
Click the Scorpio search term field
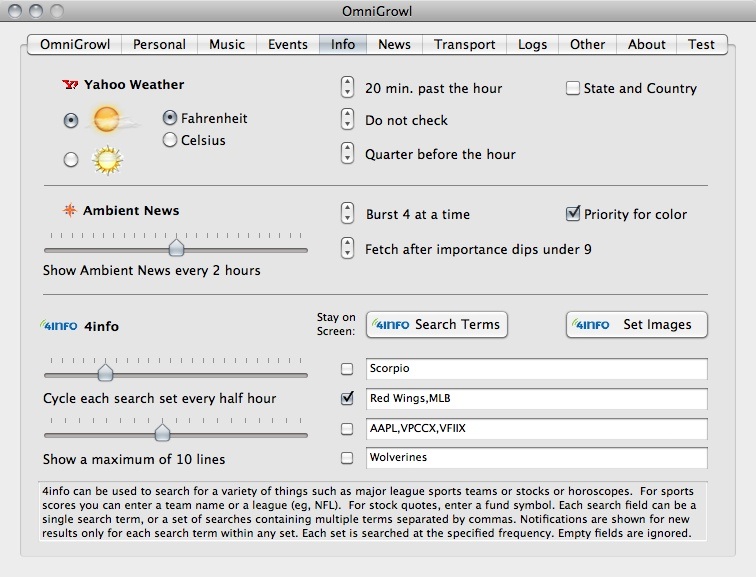536,369
